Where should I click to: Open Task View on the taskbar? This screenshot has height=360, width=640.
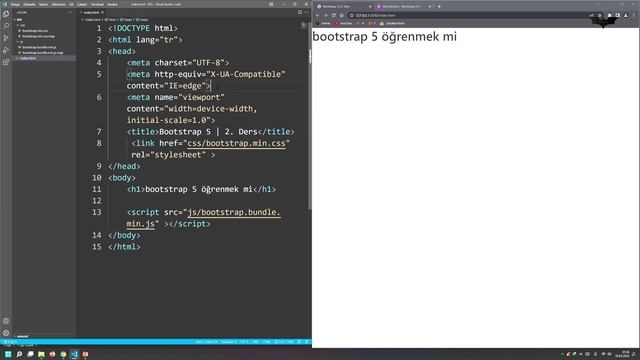30,354
